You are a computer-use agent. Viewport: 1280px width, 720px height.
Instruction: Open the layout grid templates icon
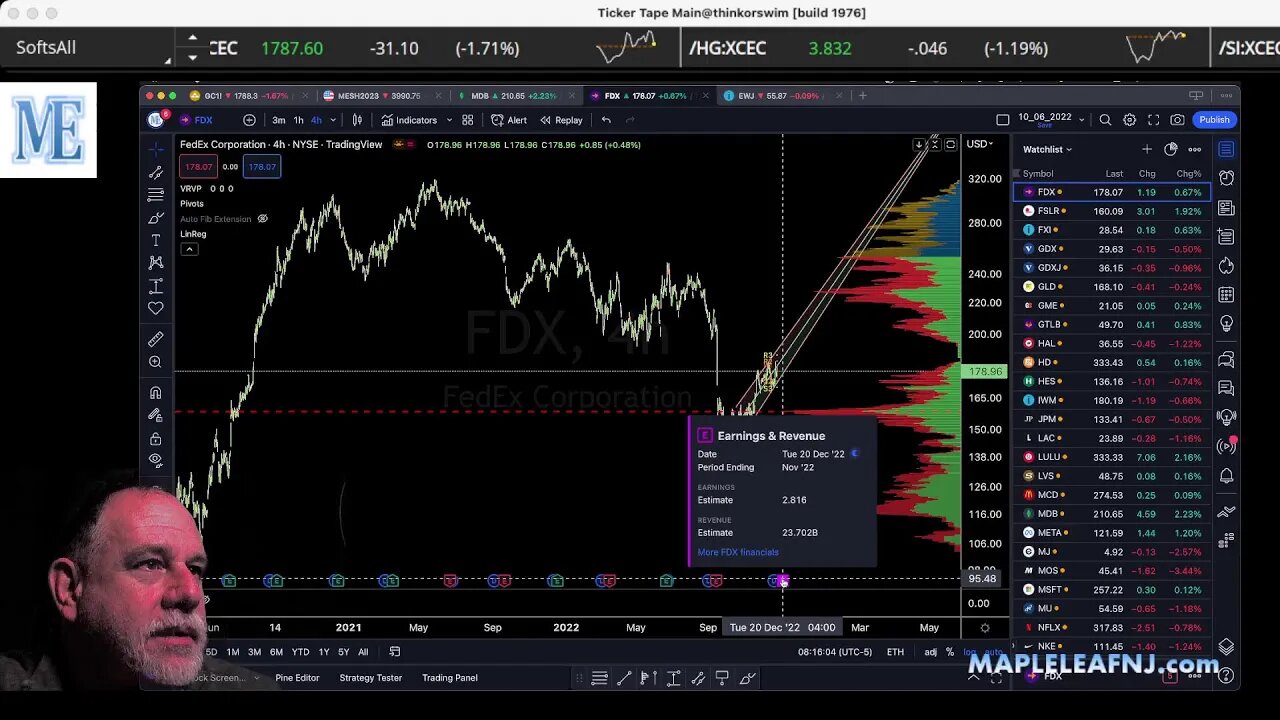point(467,120)
